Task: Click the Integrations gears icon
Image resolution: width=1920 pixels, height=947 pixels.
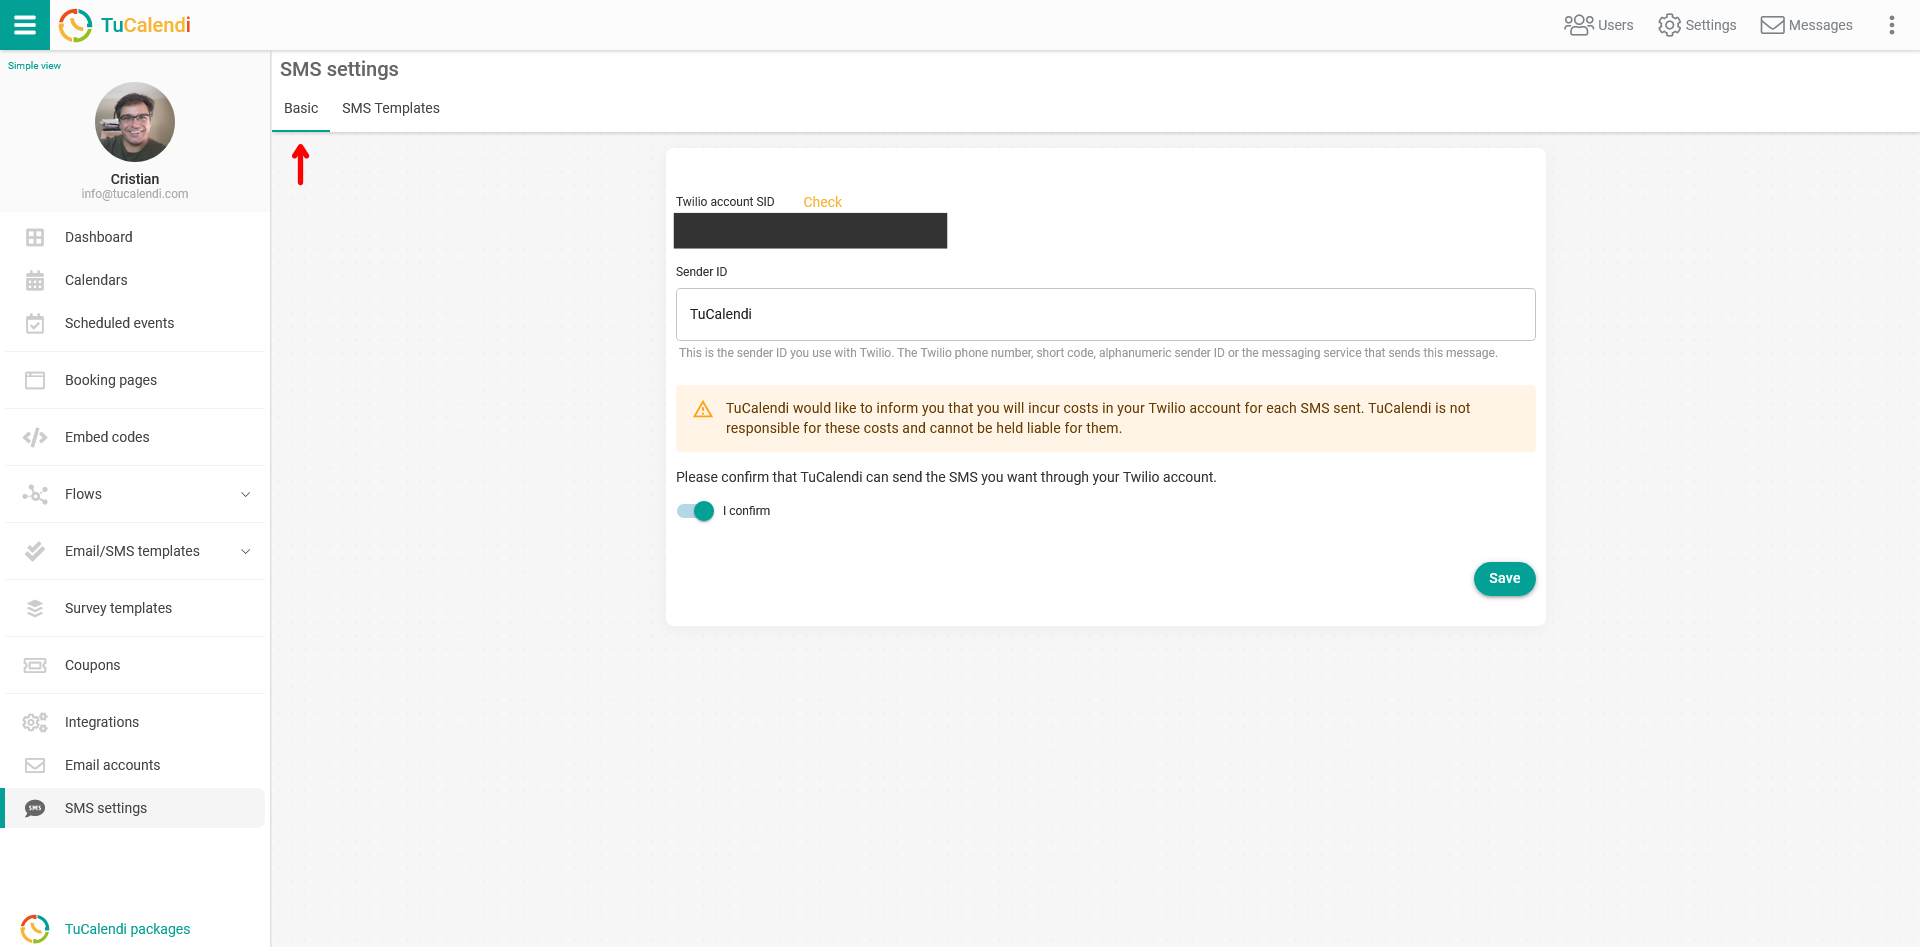Action: pyautogui.click(x=35, y=722)
